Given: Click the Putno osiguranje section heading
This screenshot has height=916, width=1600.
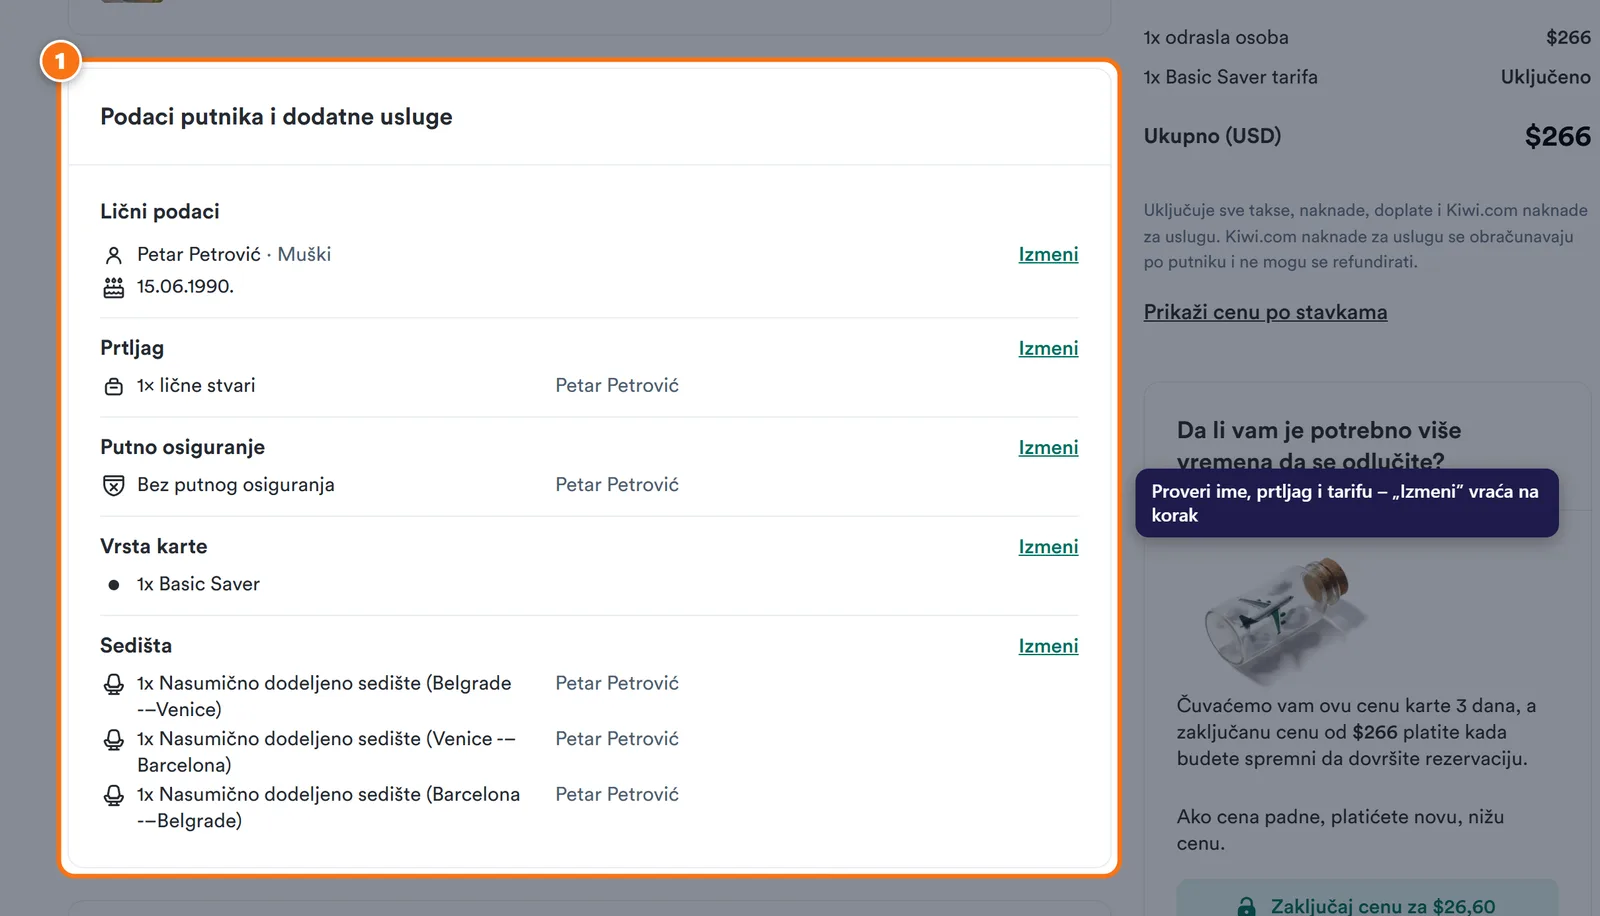Looking at the screenshot, I should coord(182,448).
